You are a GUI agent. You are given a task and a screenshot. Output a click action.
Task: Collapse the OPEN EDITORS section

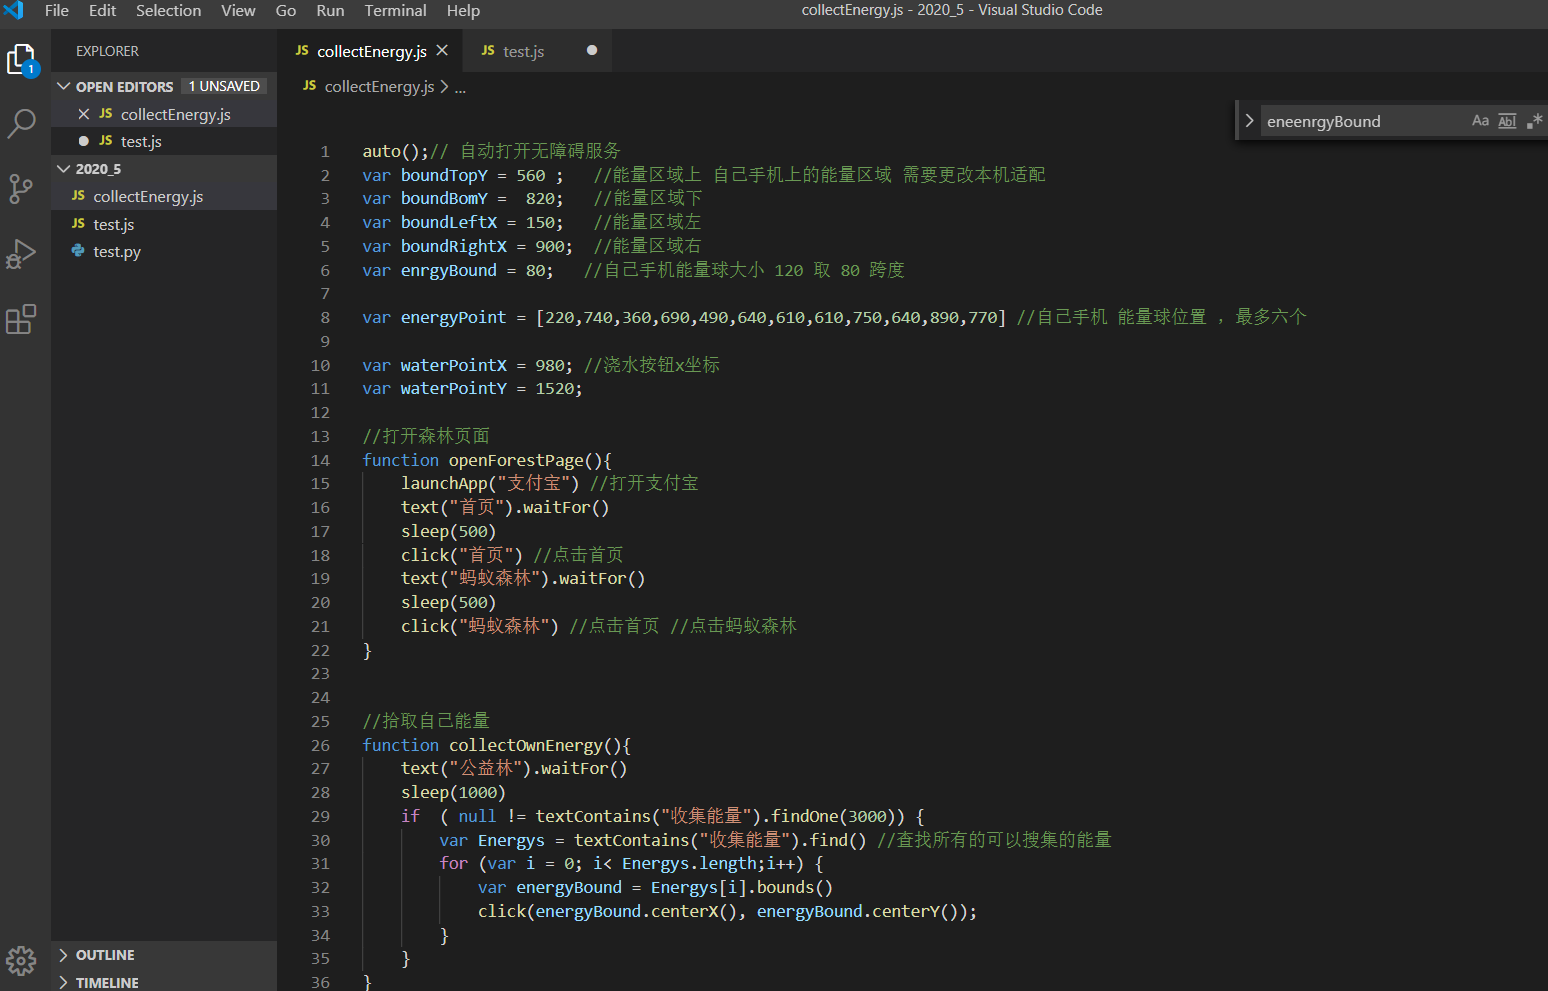point(64,86)
